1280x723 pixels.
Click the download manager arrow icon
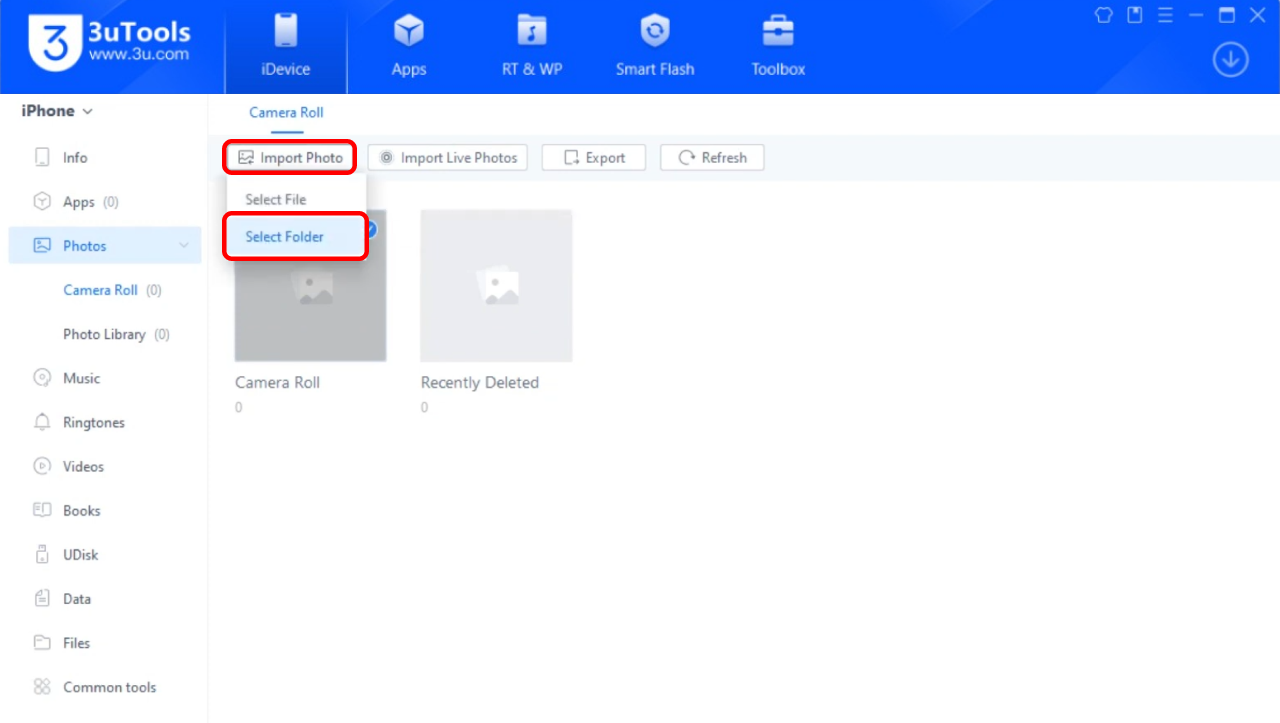click(x=1230, y=60)
